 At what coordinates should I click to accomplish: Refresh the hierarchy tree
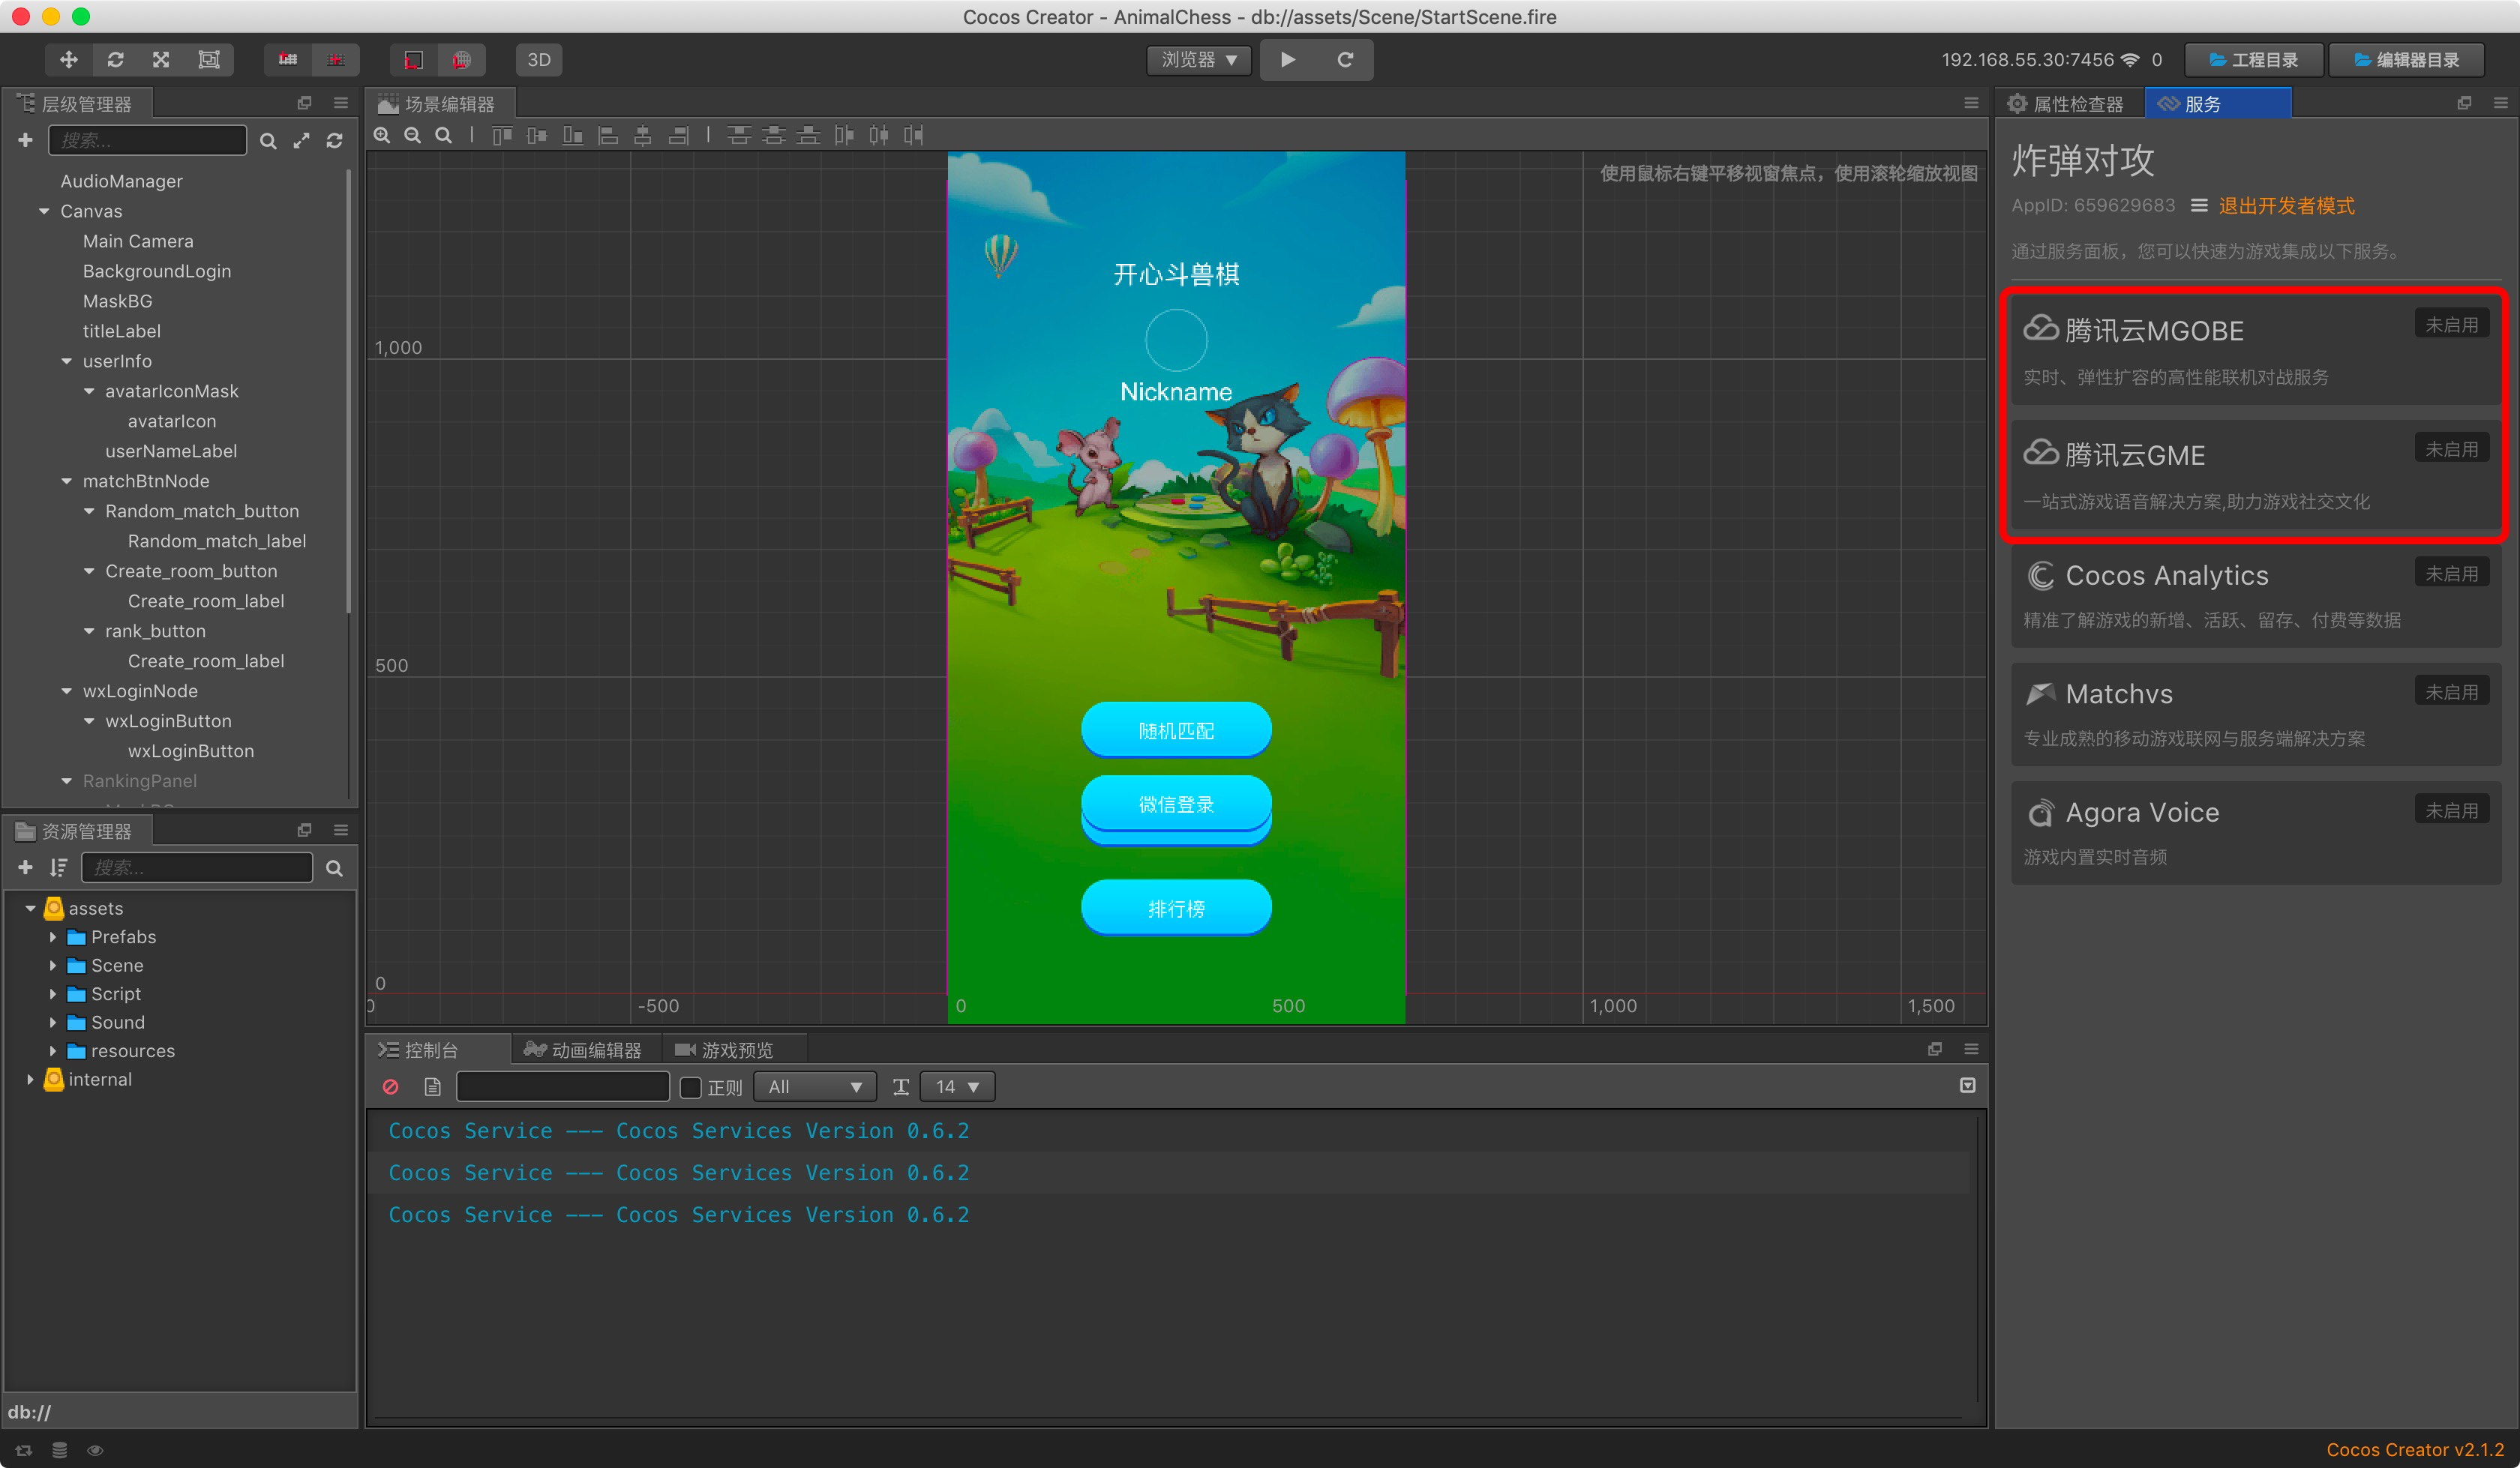(x=335, y=141)
